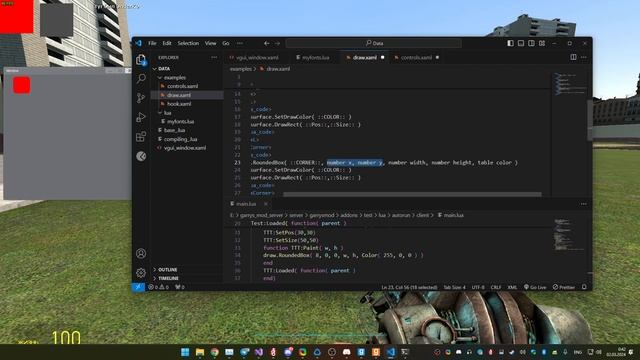
Task: Open the Accounts menu in activity bar
Action: (141, 253)
